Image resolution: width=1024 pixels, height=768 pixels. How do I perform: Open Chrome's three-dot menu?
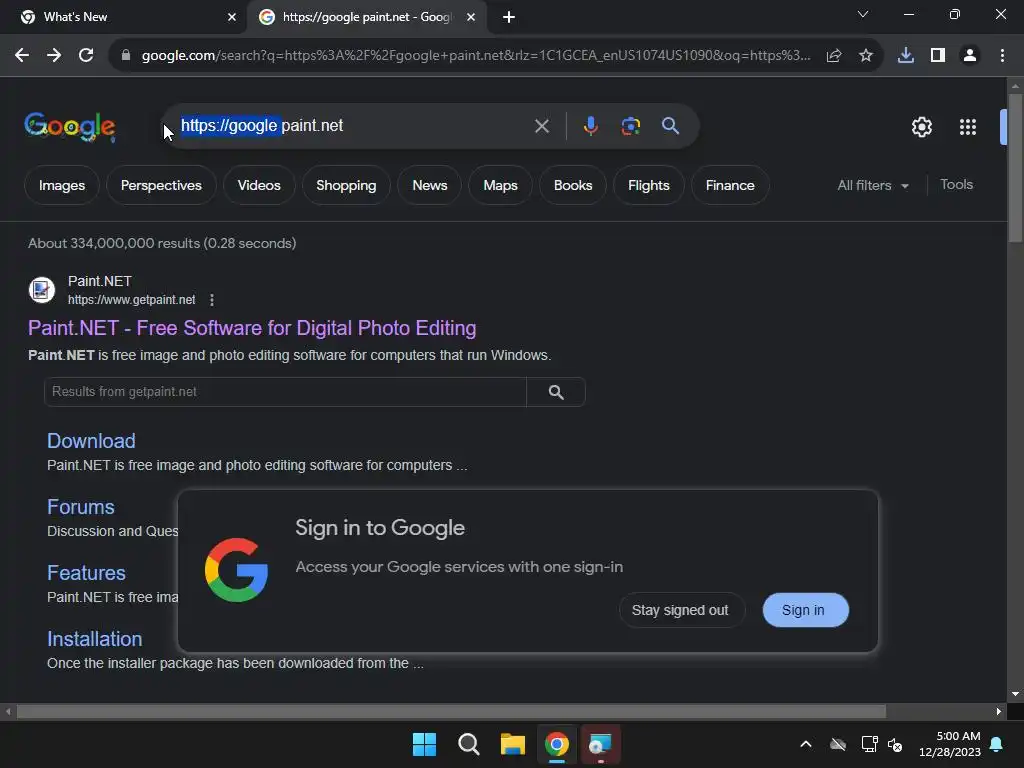pyautogui.click(x=1002, y=56)
